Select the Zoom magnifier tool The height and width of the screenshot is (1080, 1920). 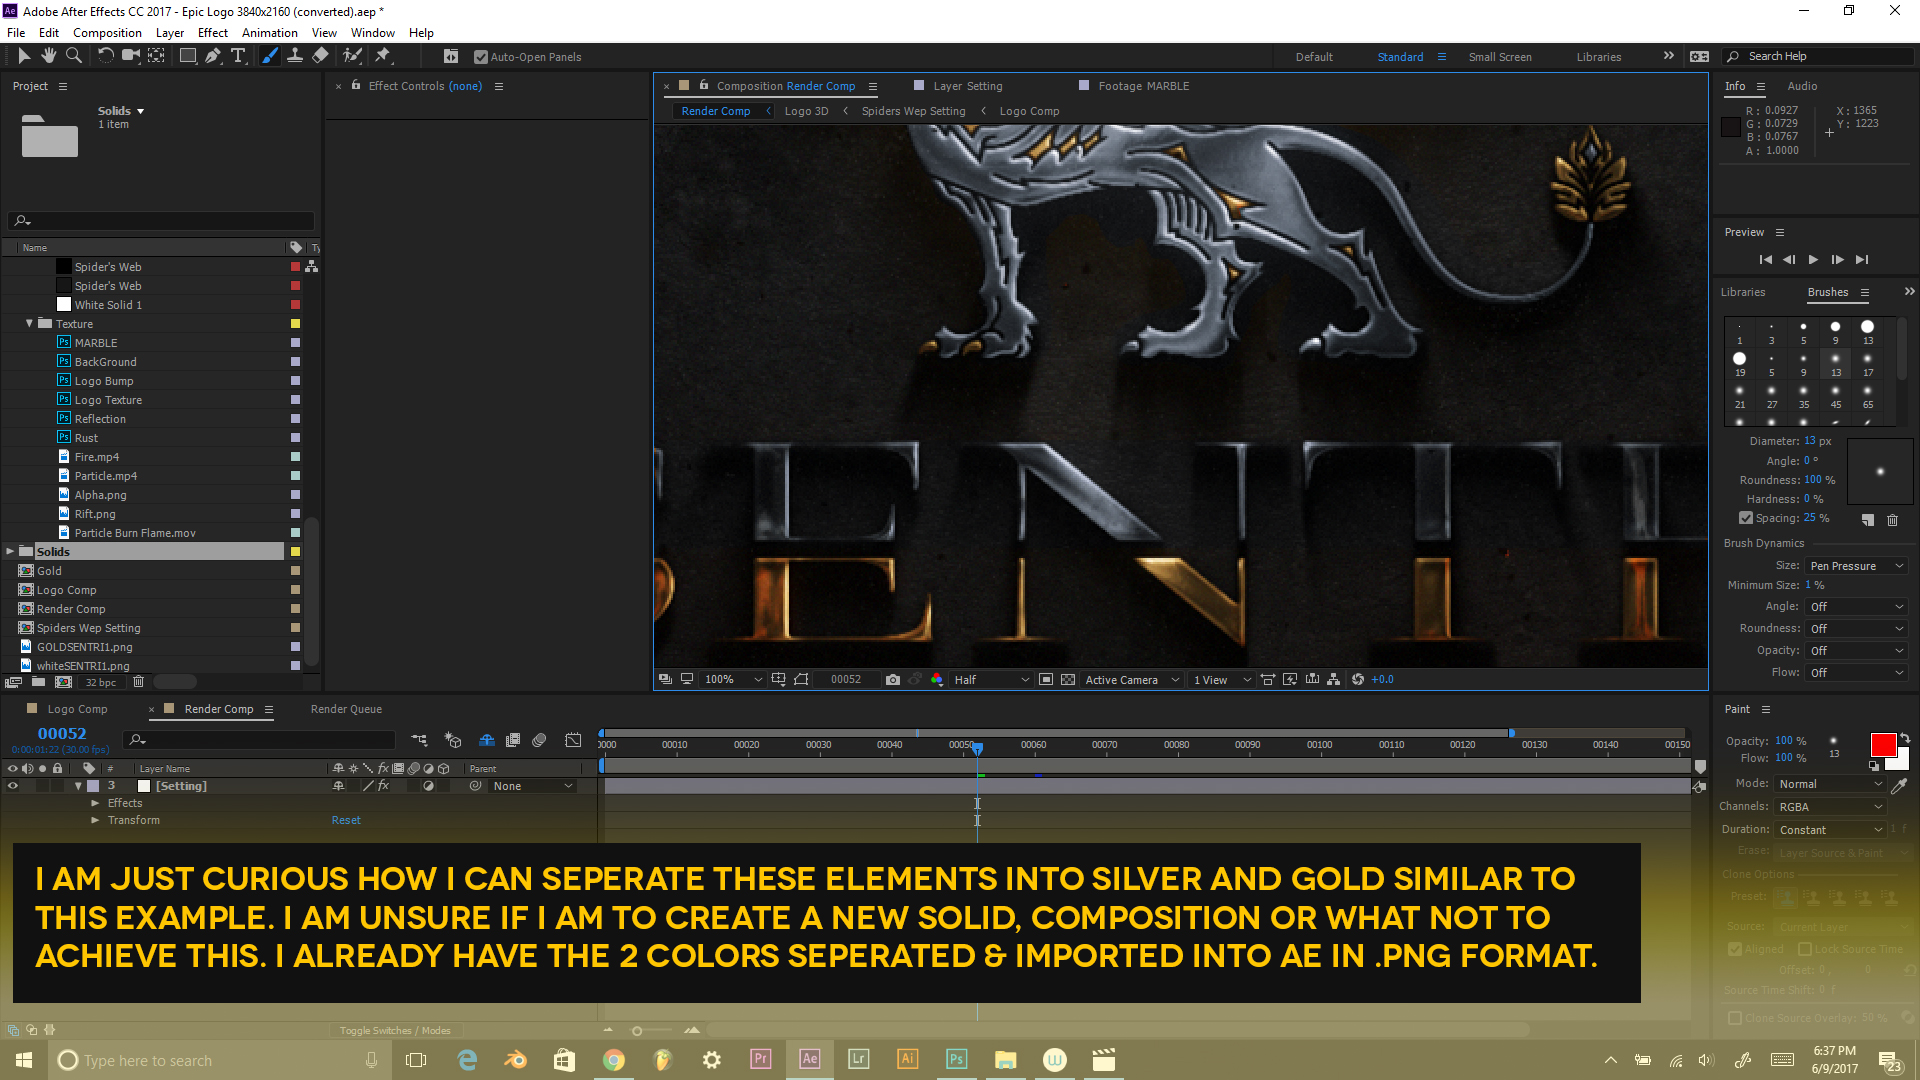point(73,56)
